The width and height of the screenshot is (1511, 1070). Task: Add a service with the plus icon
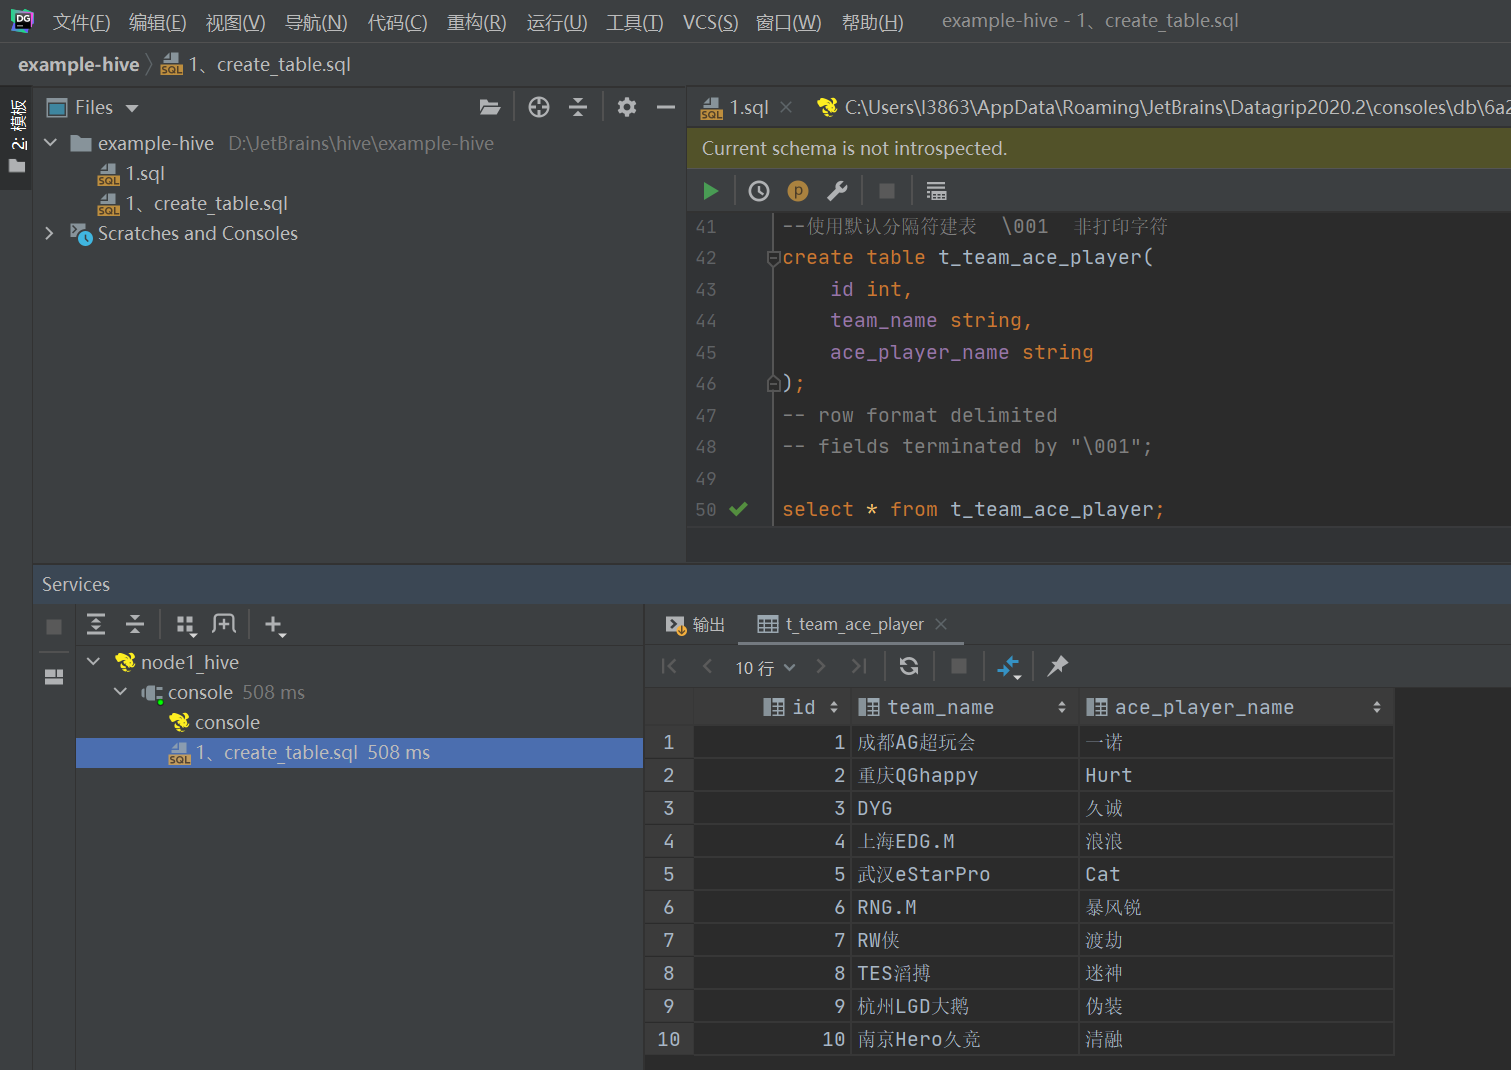pos(274,626)
